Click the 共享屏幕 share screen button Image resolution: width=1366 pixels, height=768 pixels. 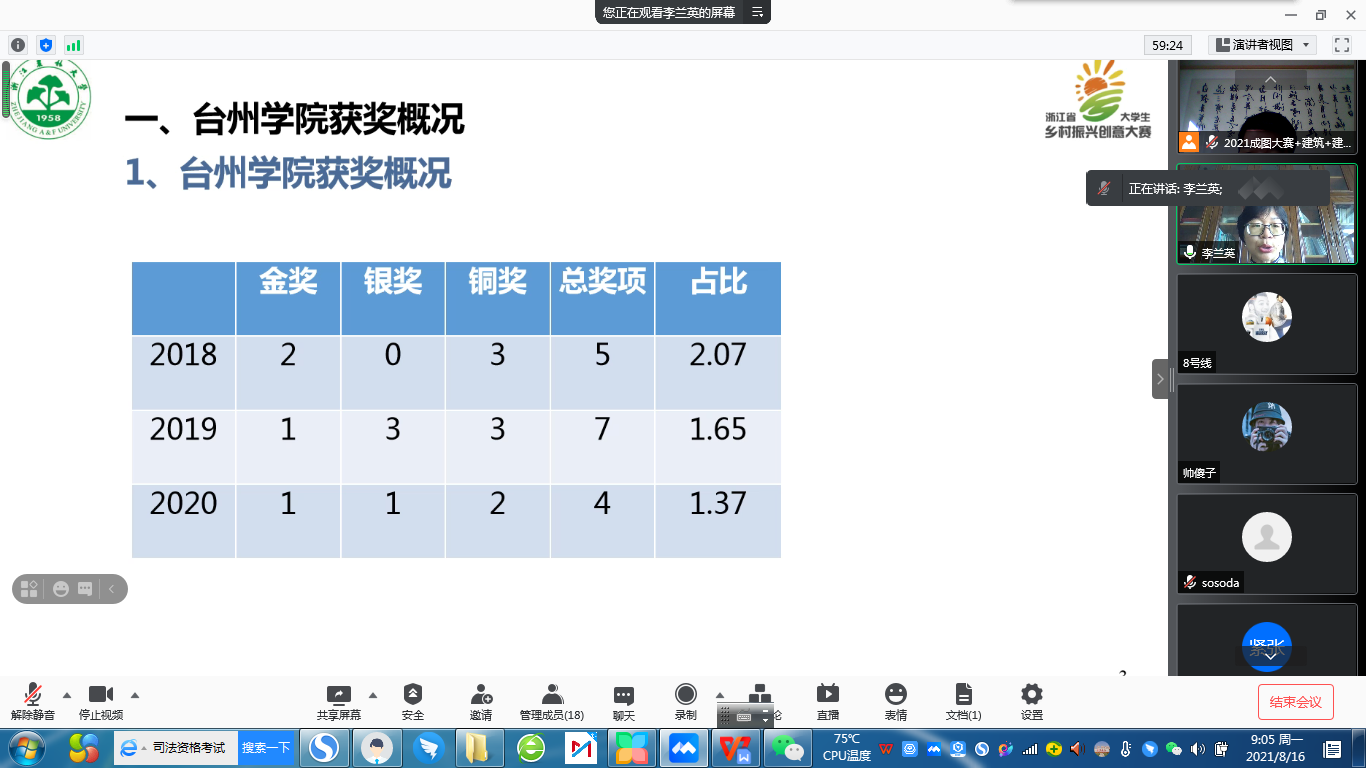pos(339,701)
